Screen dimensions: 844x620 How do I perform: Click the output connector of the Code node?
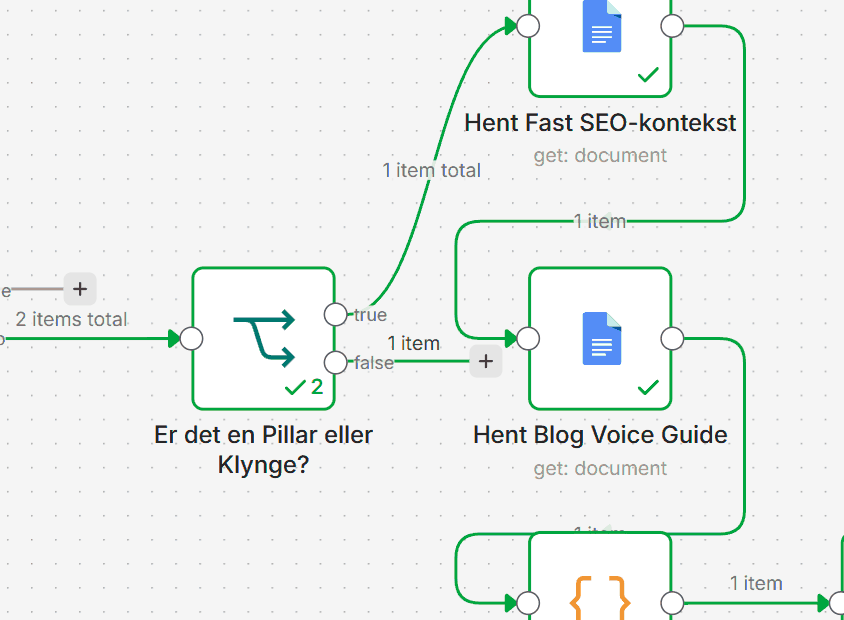[672, 603]
